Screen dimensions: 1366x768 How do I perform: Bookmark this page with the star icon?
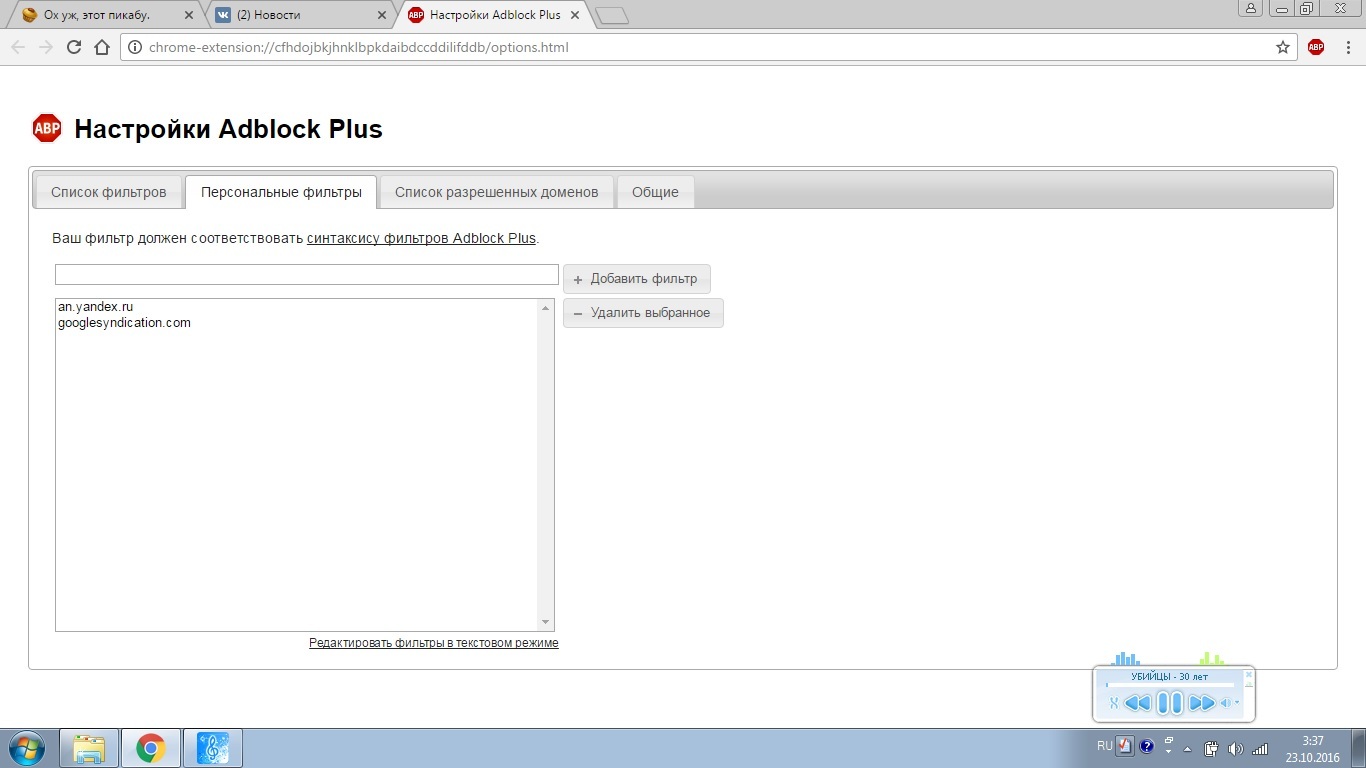tap(1283, 47)
